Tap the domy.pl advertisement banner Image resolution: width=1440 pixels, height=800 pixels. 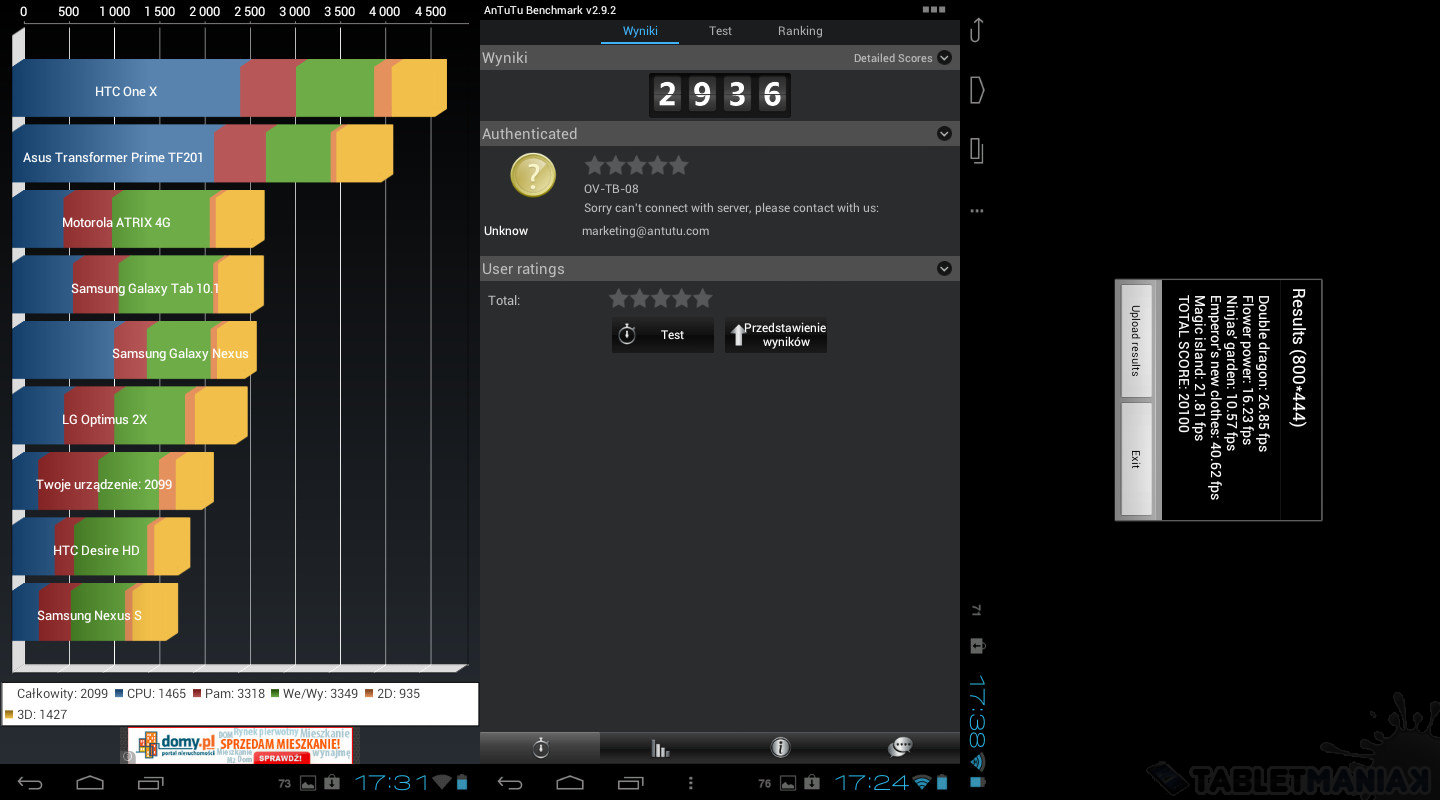[240, 746]
